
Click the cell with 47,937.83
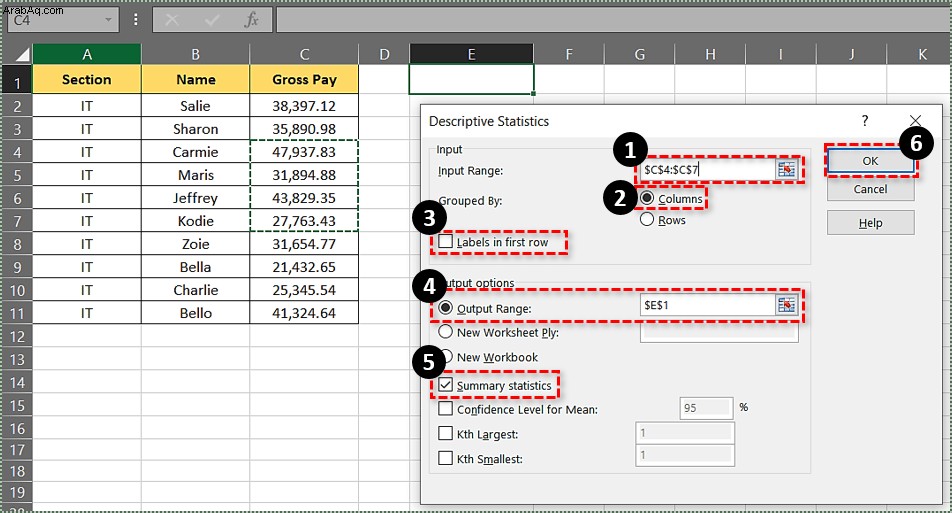(304, 152)
